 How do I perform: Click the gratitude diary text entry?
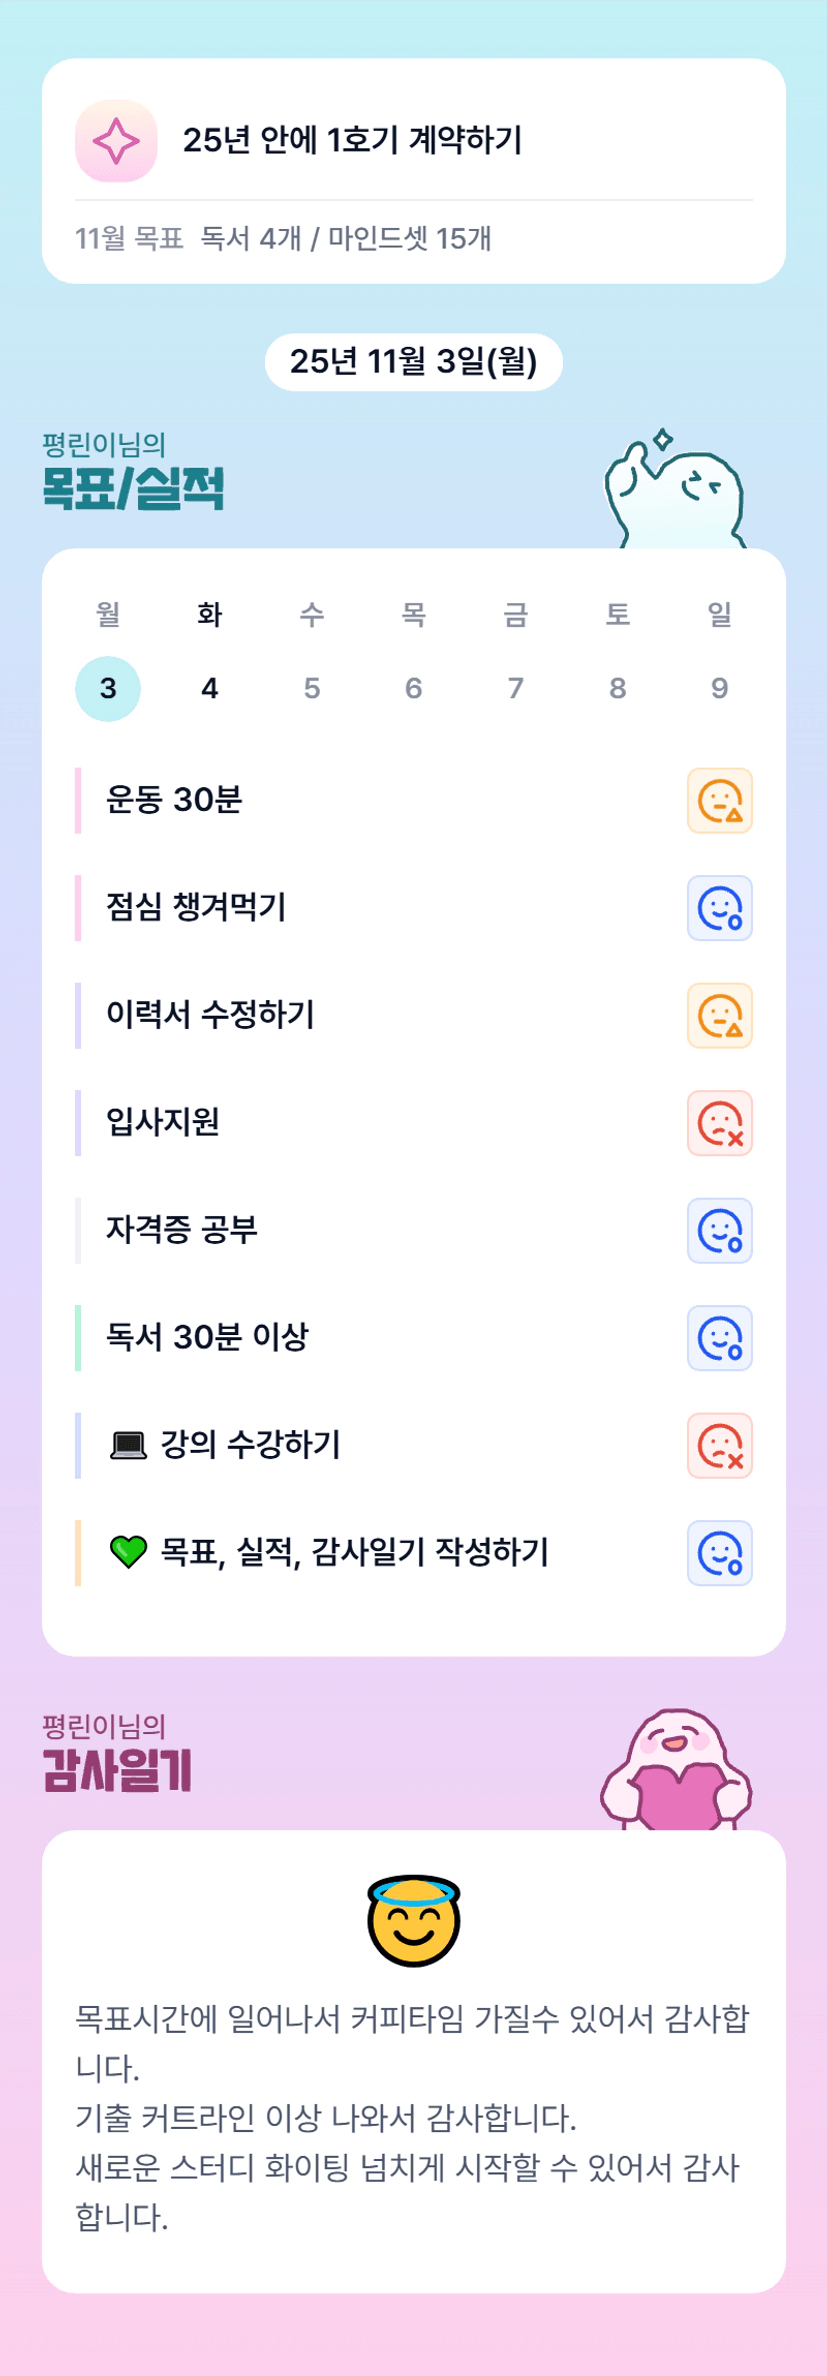[413, 2118]
